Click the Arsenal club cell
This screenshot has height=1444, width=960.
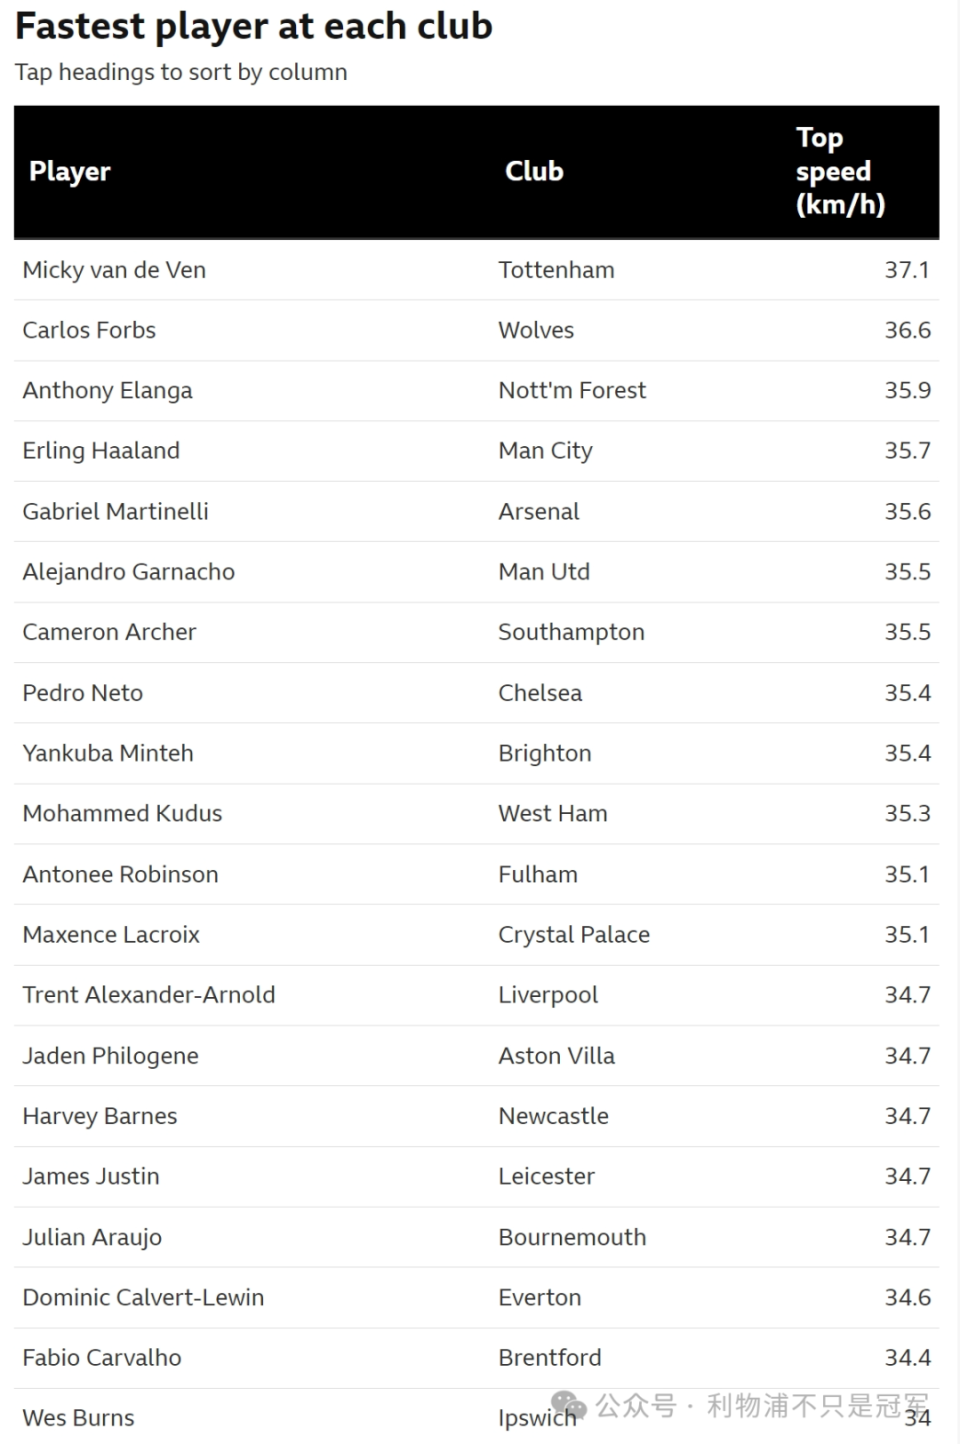[x=539, y=511]
